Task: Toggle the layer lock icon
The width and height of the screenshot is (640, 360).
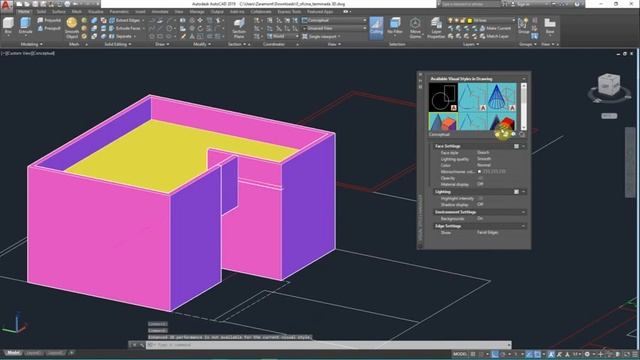Action: 463,20
